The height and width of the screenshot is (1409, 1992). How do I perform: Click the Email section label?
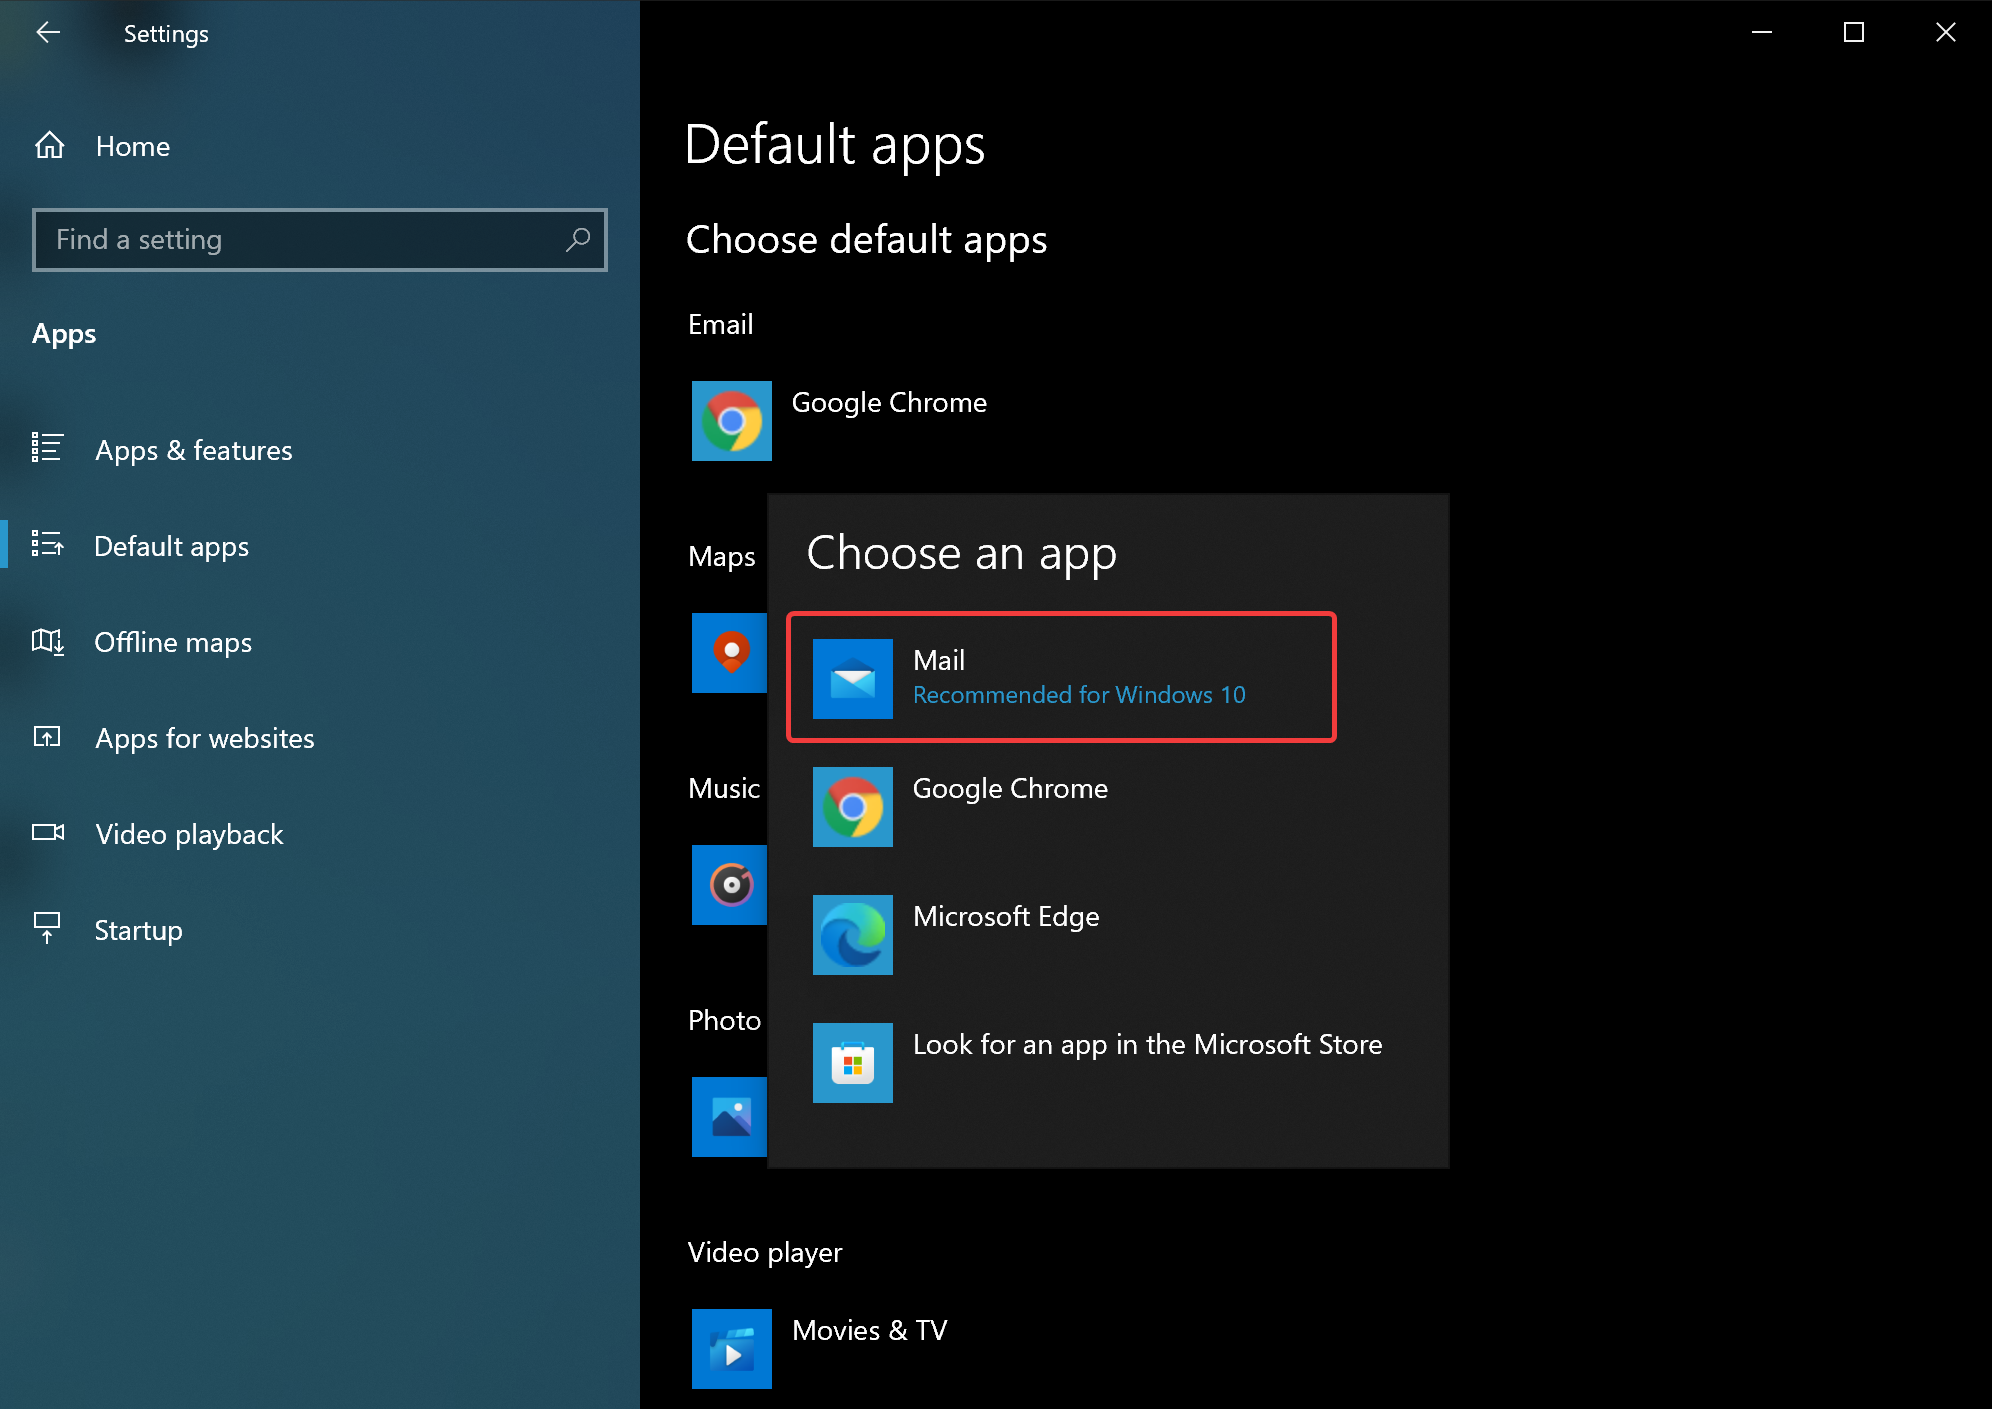pos(720,324)
